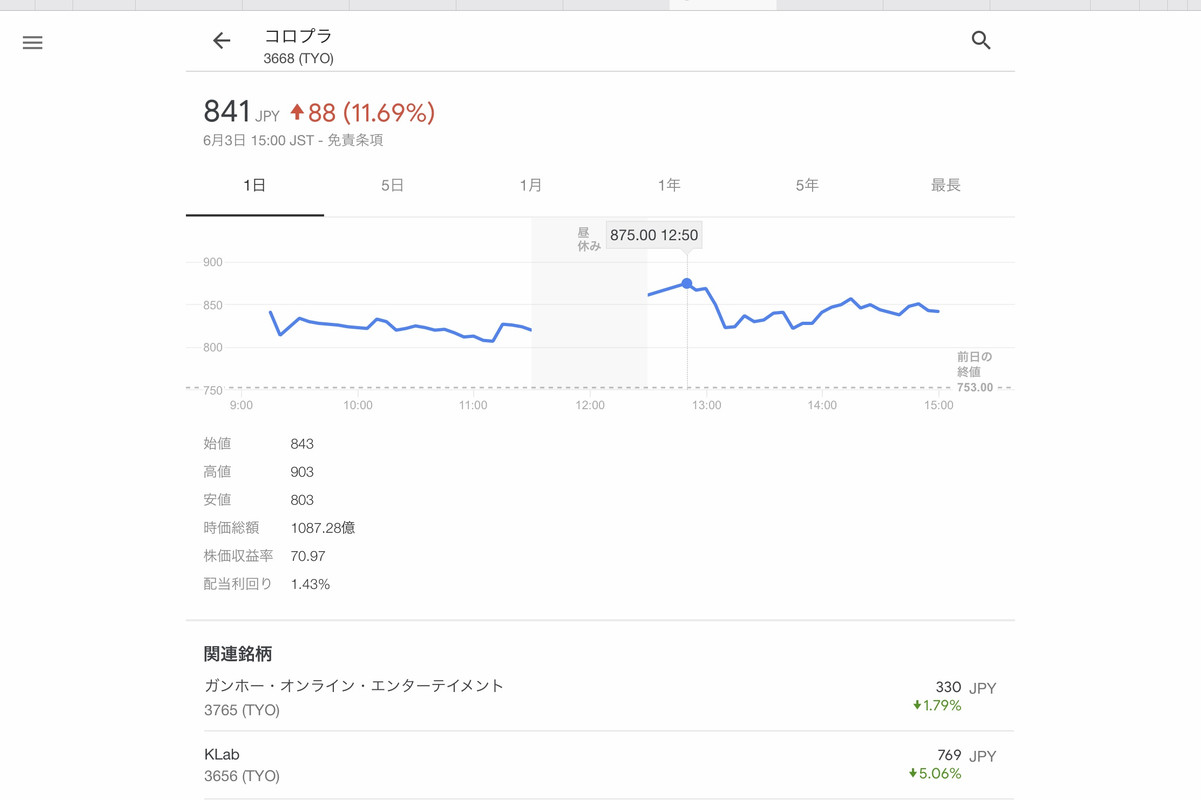
Task: Select the 1日 chart tab
Action: [x=255, y=185]
